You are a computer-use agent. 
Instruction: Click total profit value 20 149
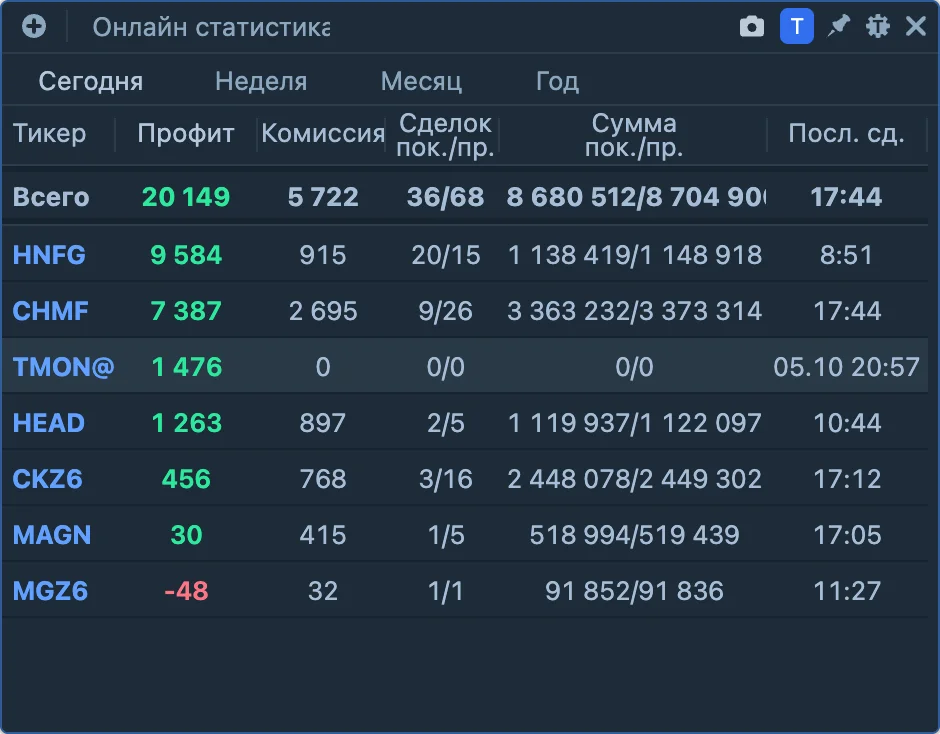pyautogui.click(x=186, y=197)
